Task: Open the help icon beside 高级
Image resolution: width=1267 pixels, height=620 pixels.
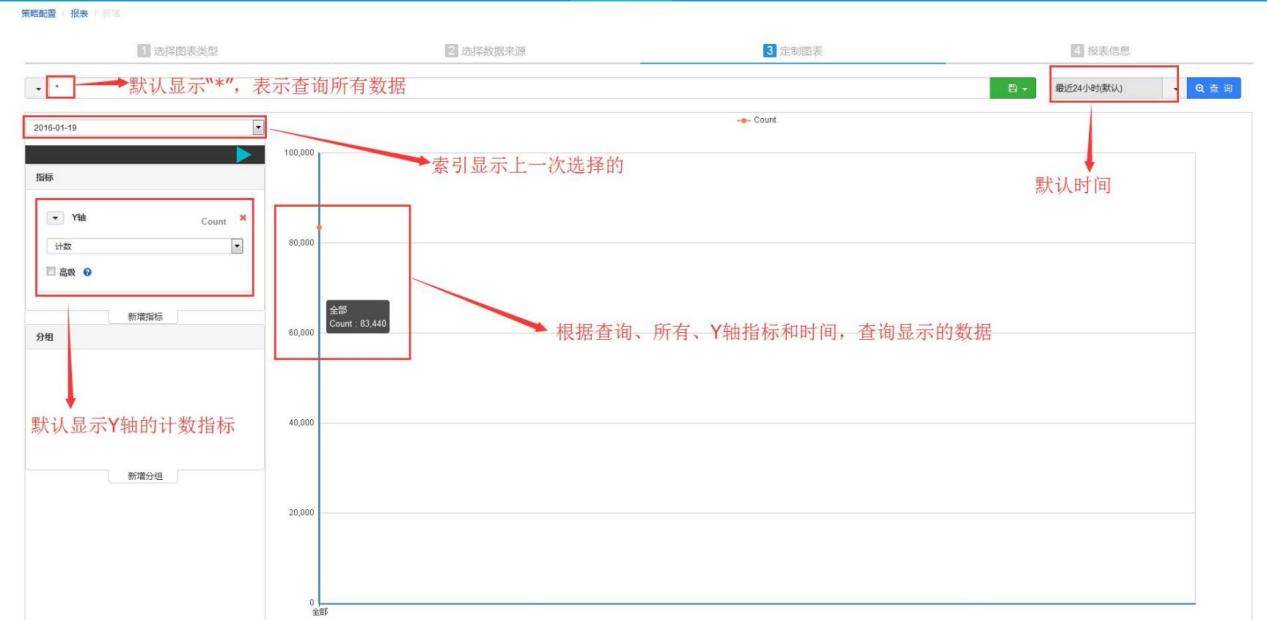Action: [88, 272]
